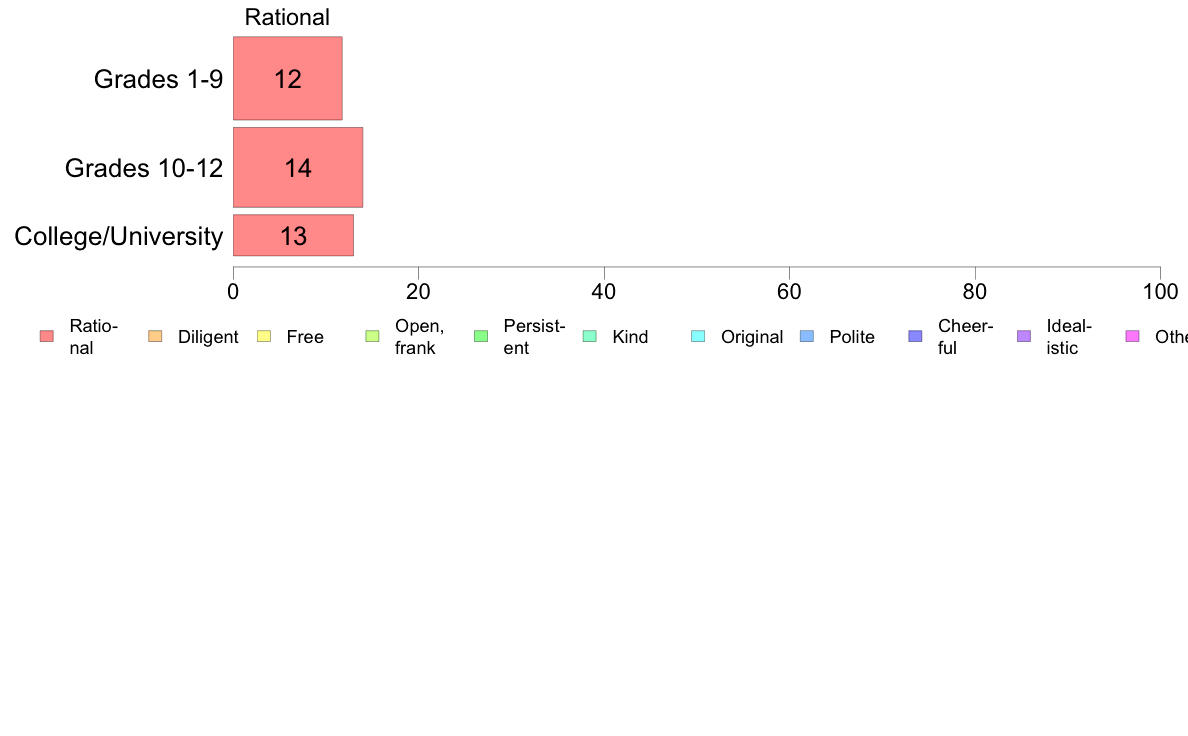Click the Free yellow legend swatch
The height and width of the screenshot is (736, 1188).
264,337
